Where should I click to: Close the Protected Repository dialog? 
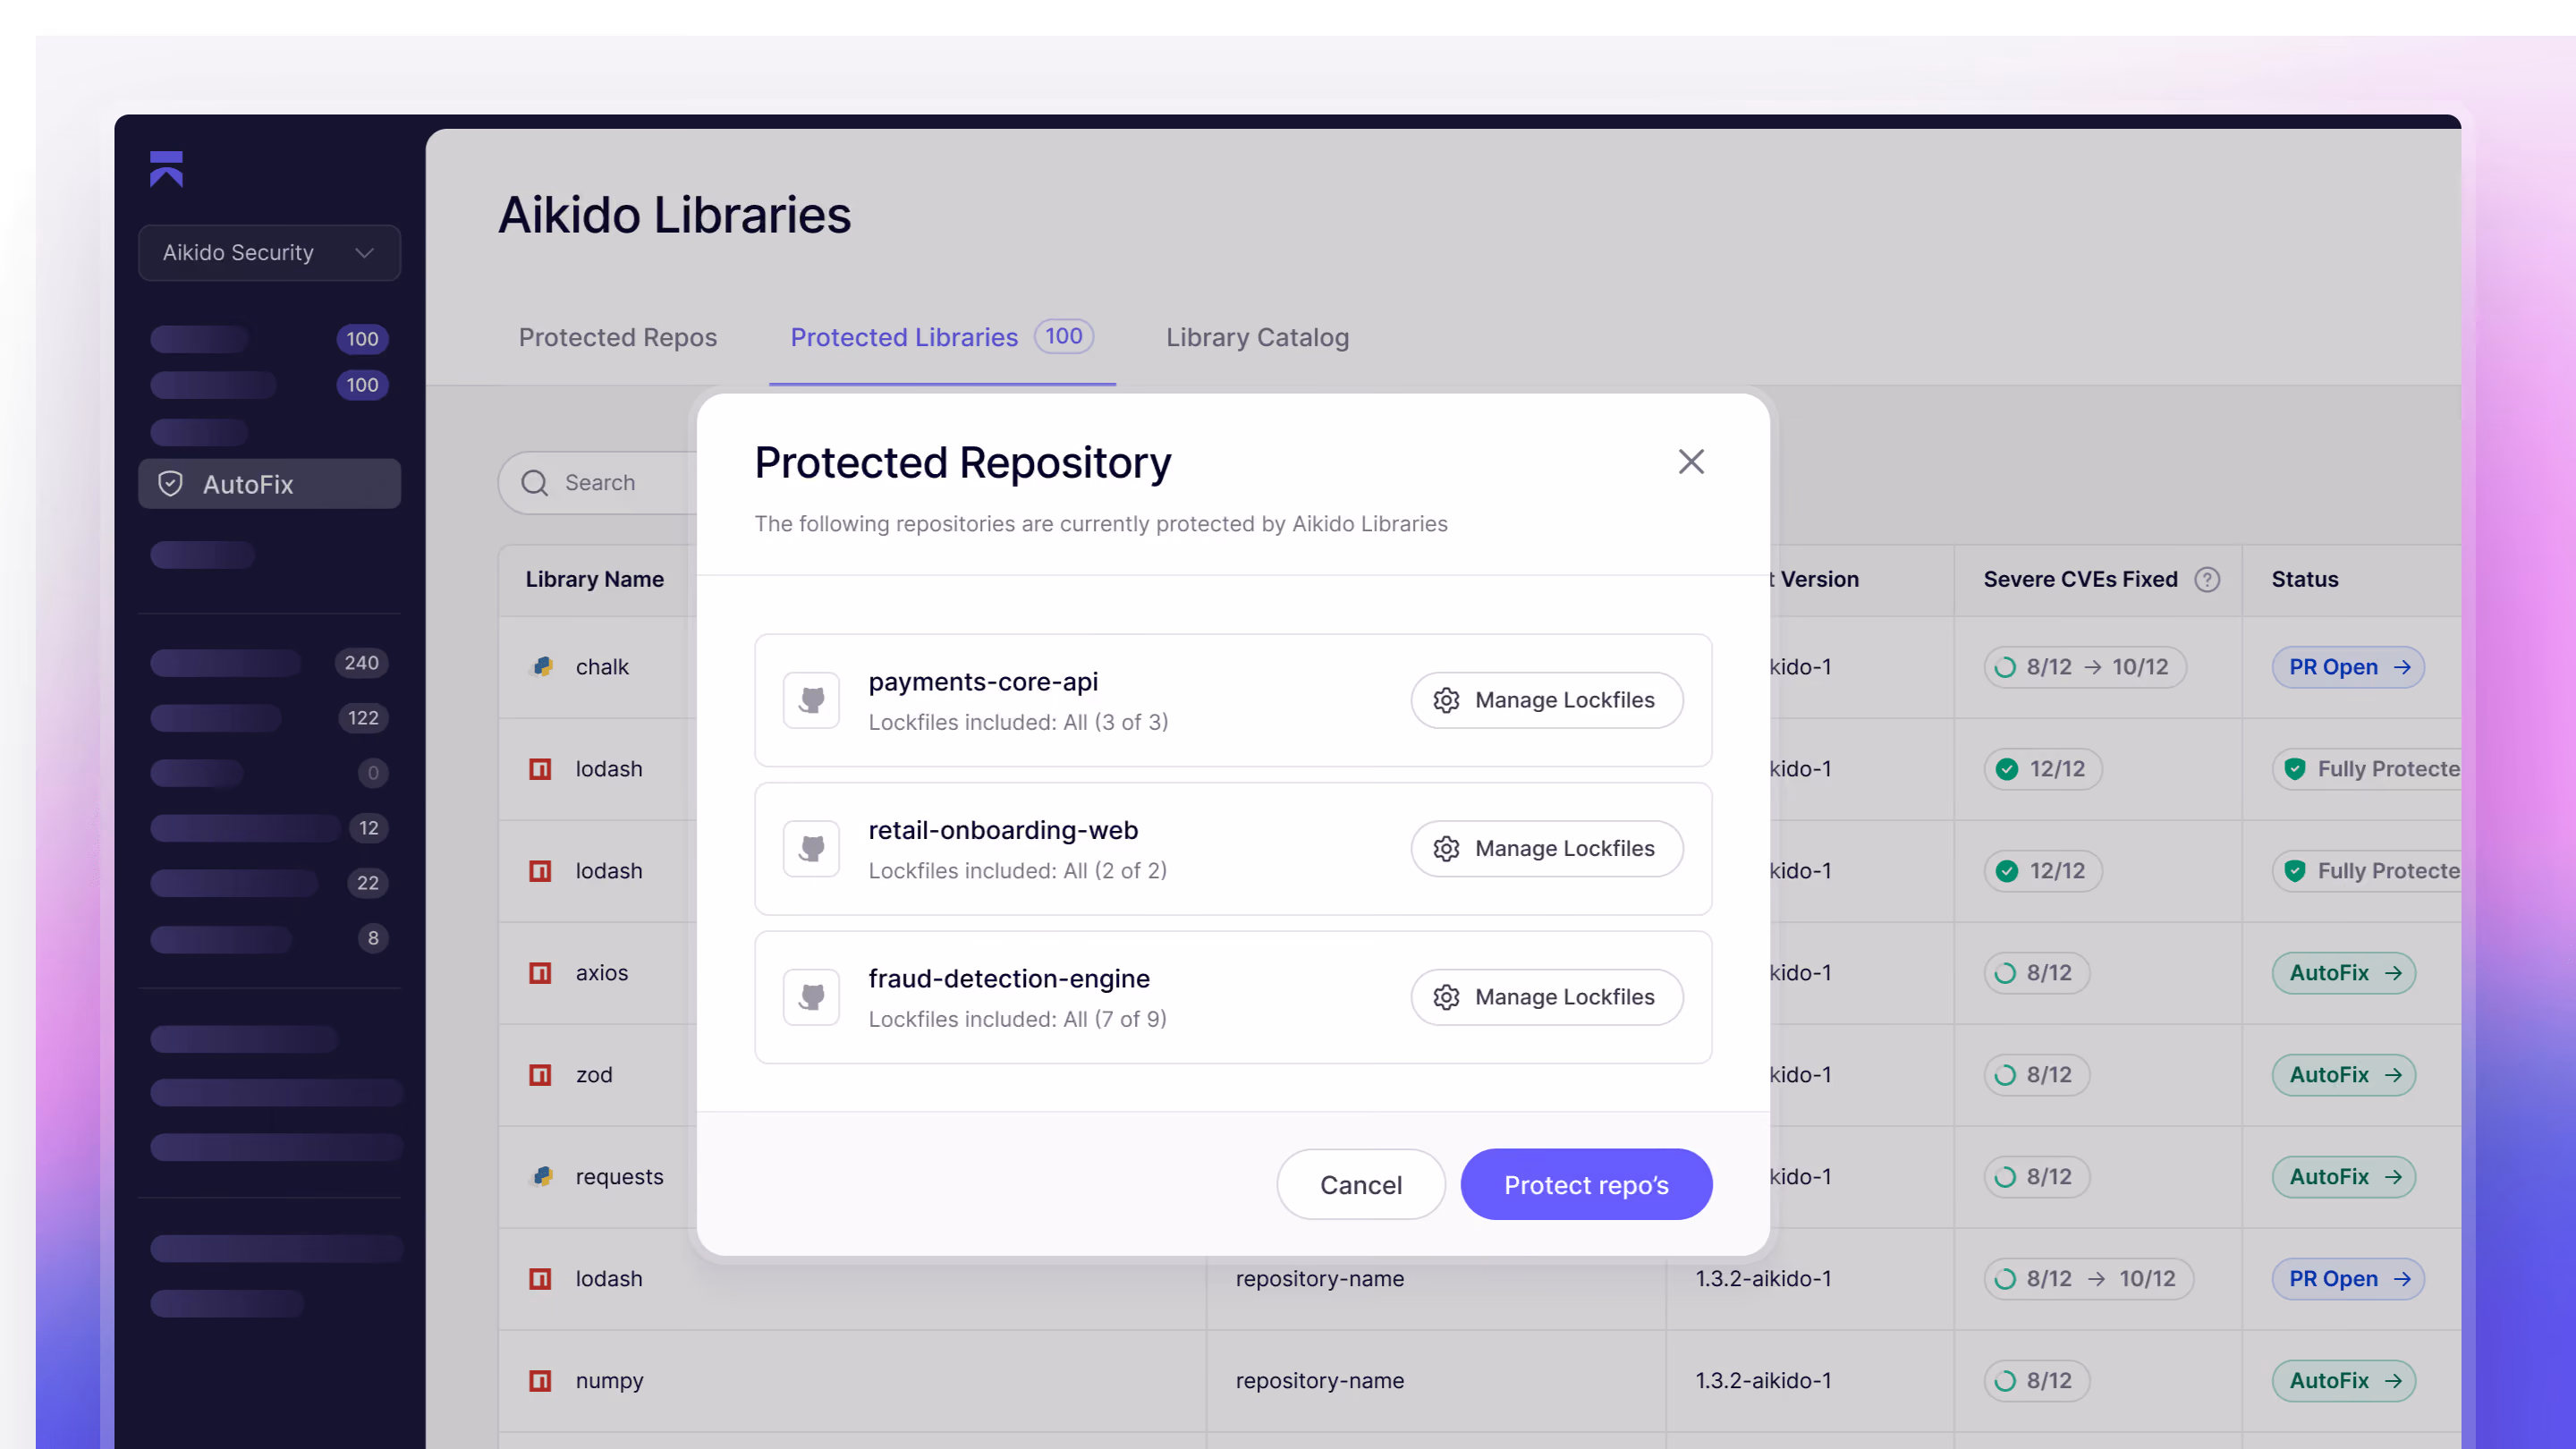point(1691,461)
